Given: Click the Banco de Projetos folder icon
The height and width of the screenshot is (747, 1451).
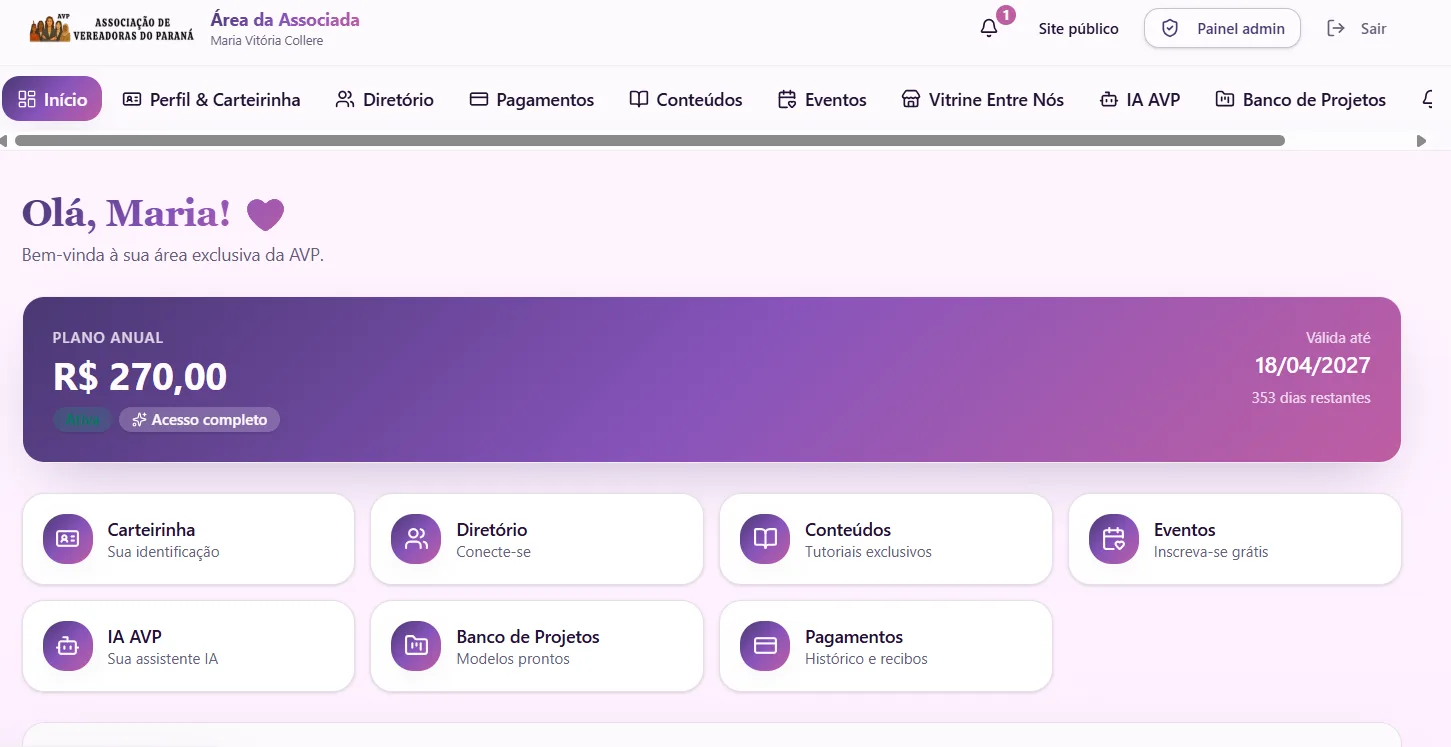Looking at the screenshot, I should (416, 646).
